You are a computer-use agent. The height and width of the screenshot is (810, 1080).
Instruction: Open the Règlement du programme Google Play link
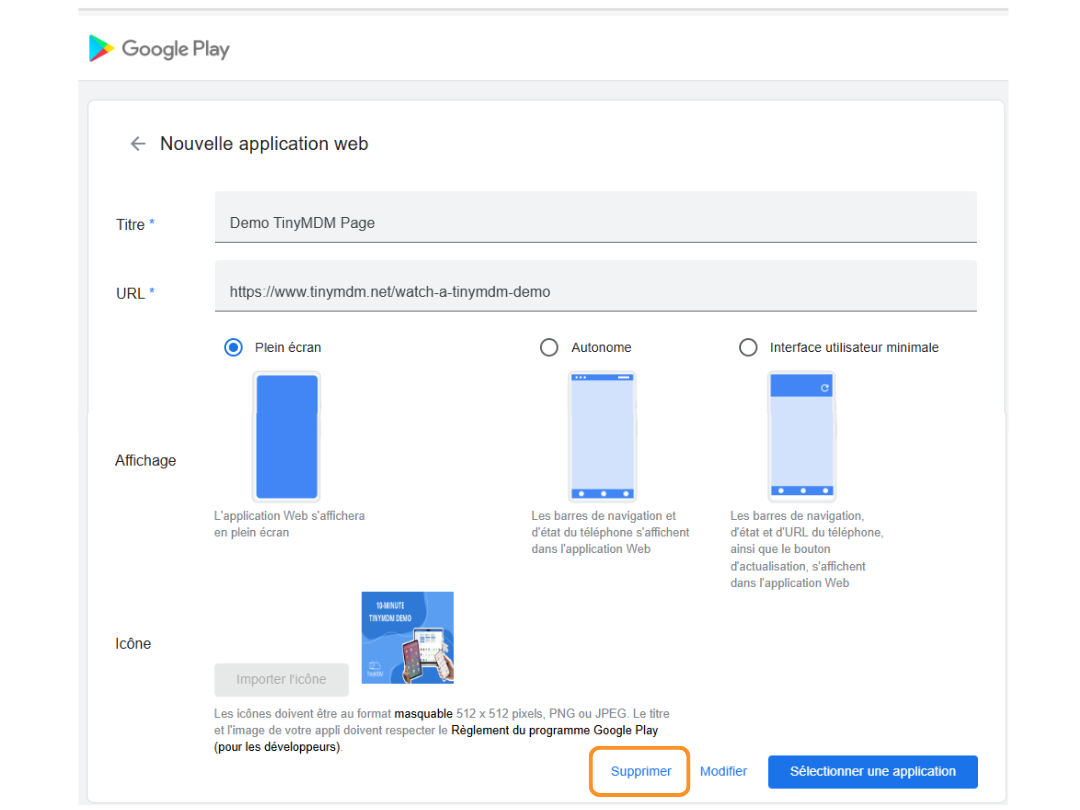tap(554, 730)
